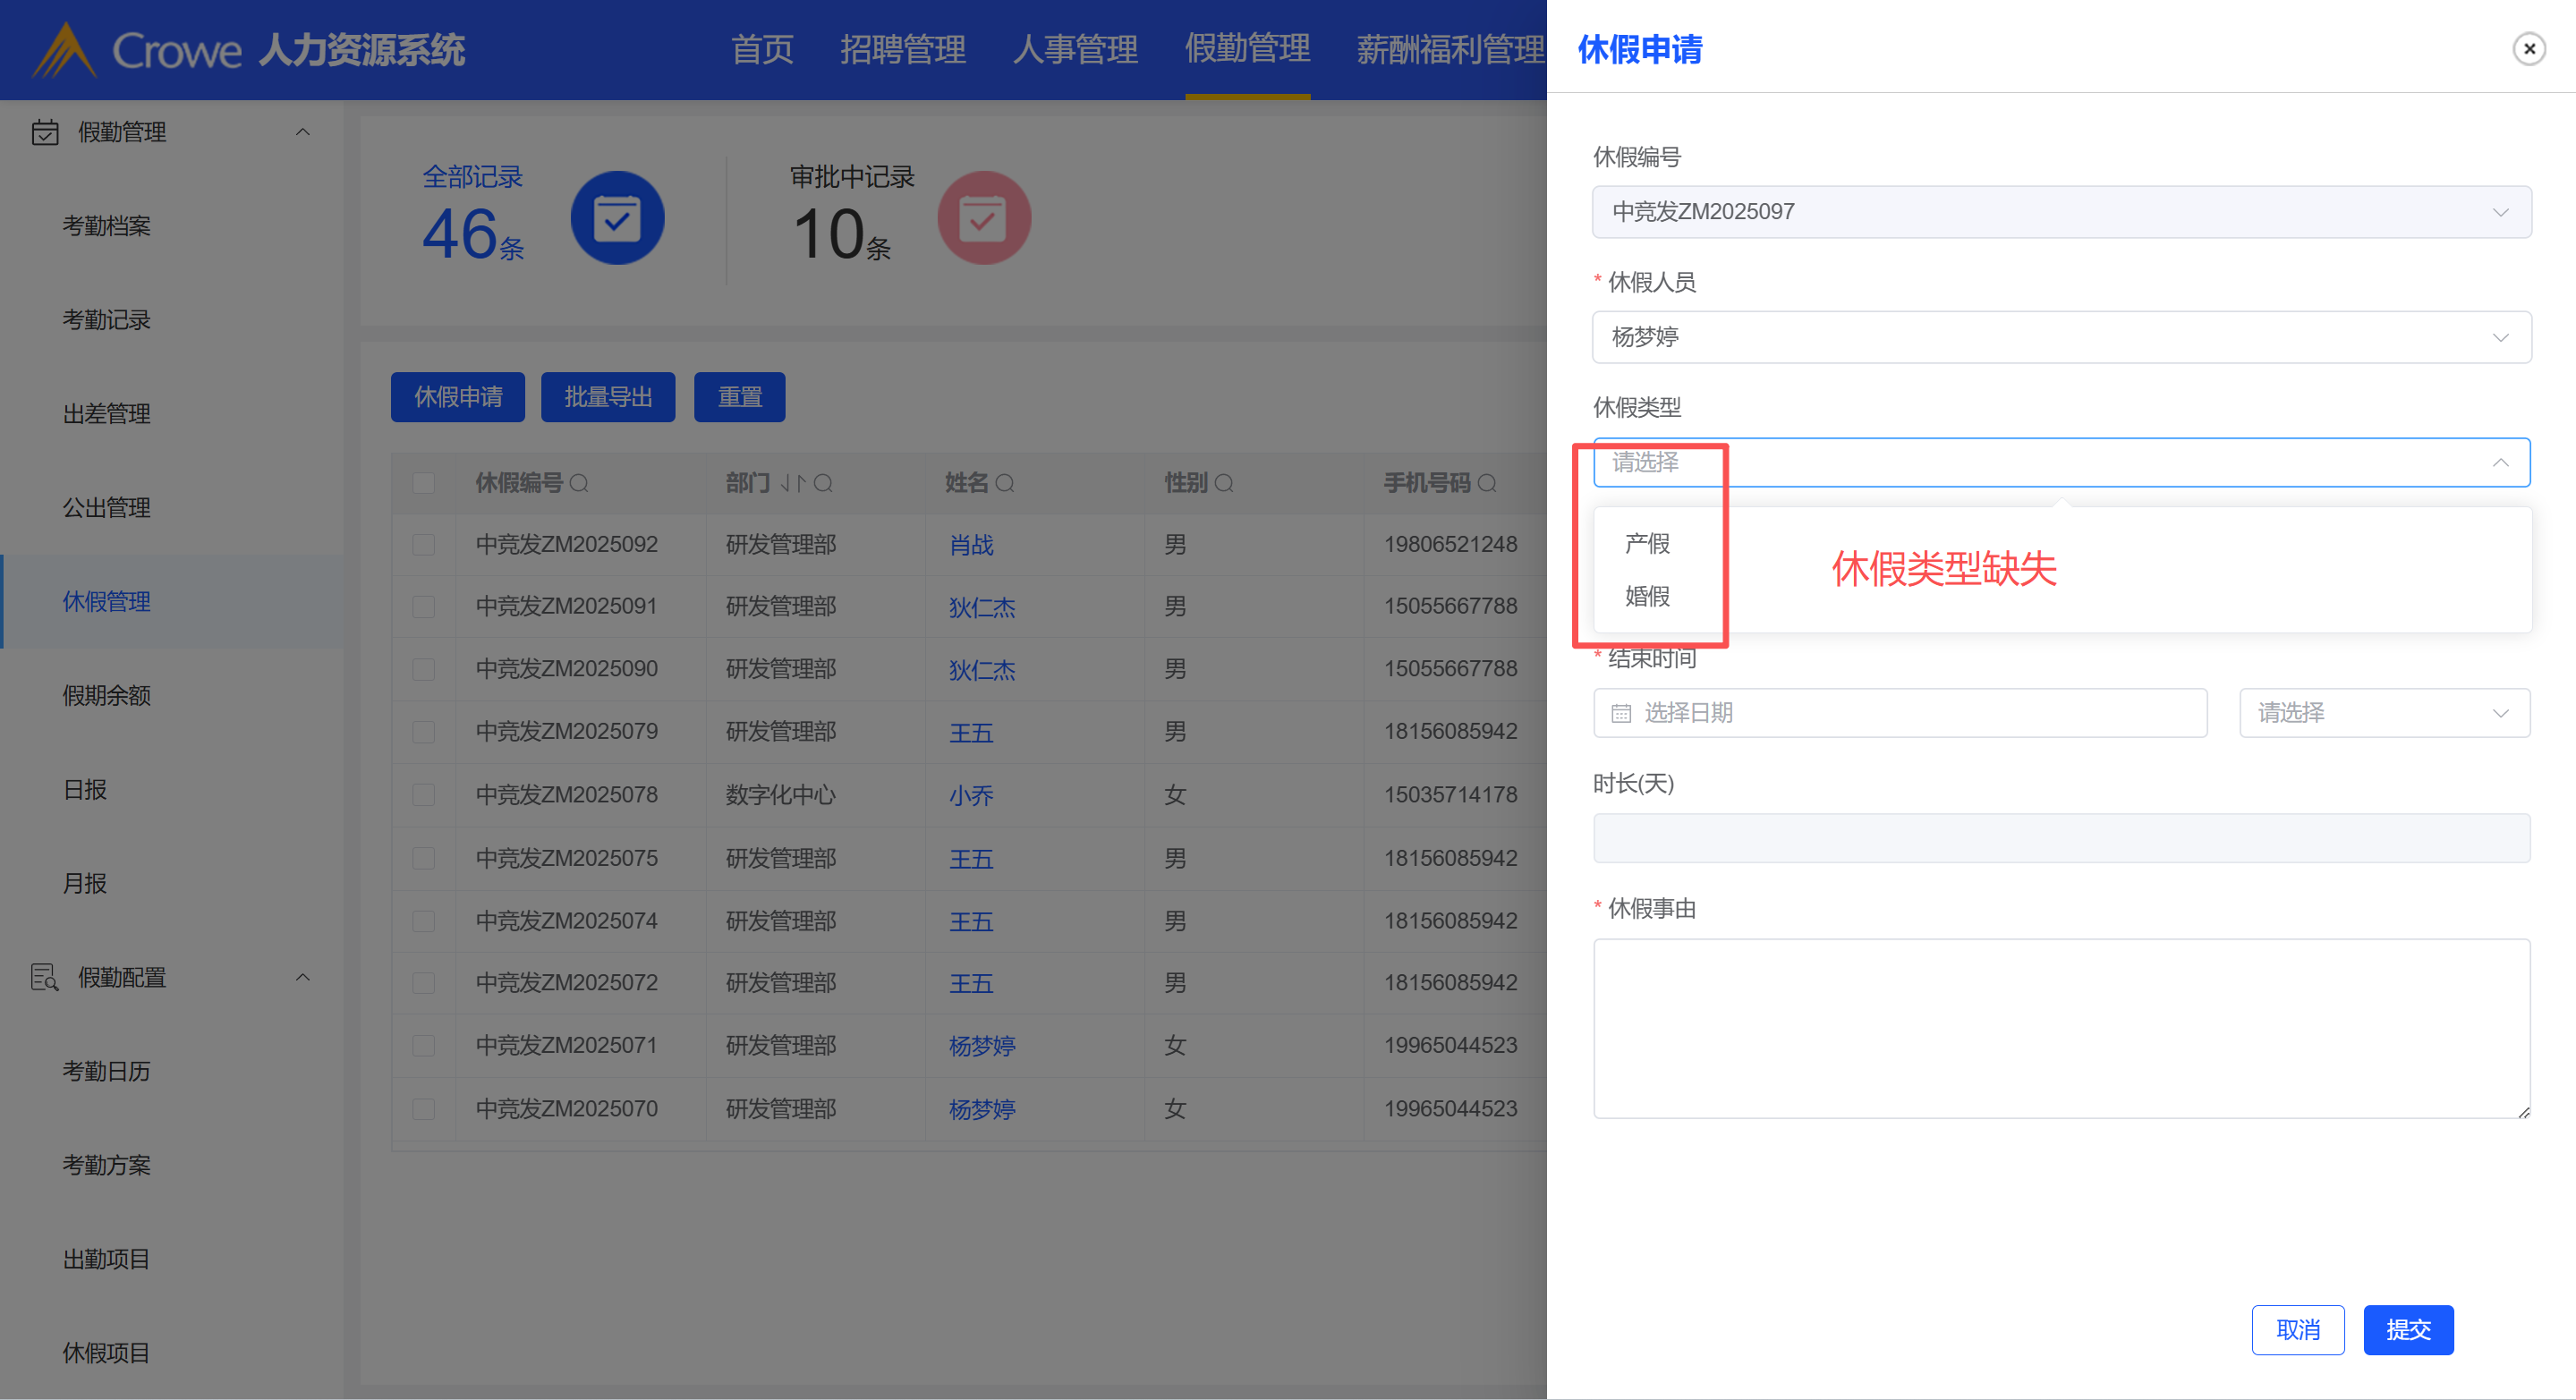This screenshot has width=2576, height=1400.
Task: Select checkbox for row 中竞发ZM2025078
Action: 424,795
